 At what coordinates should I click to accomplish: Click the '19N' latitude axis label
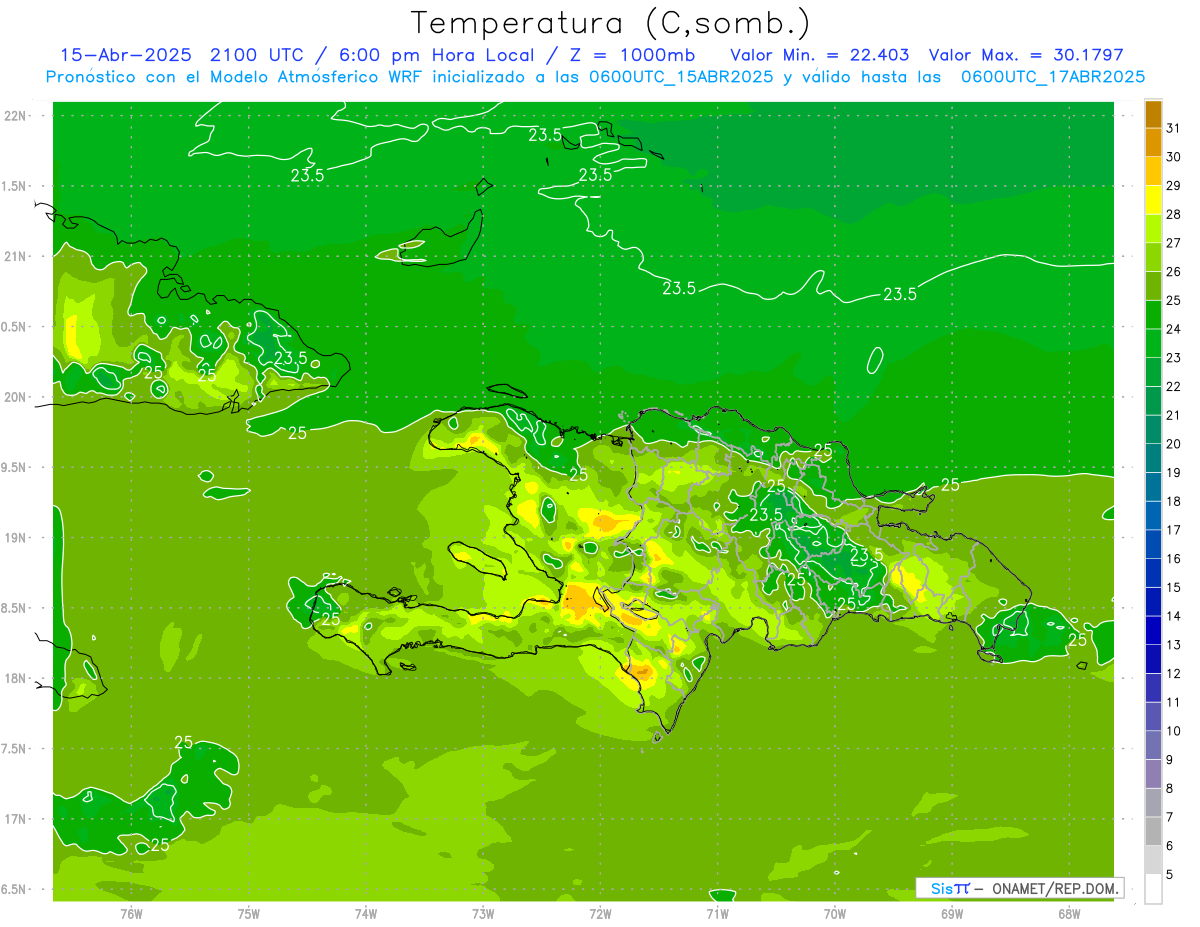16,538
